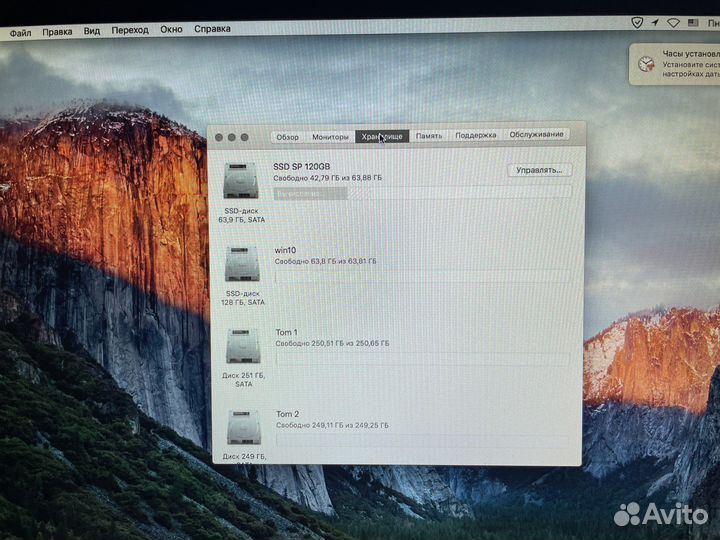
Task: Click the win10 volume name
Action: [285, 250]
